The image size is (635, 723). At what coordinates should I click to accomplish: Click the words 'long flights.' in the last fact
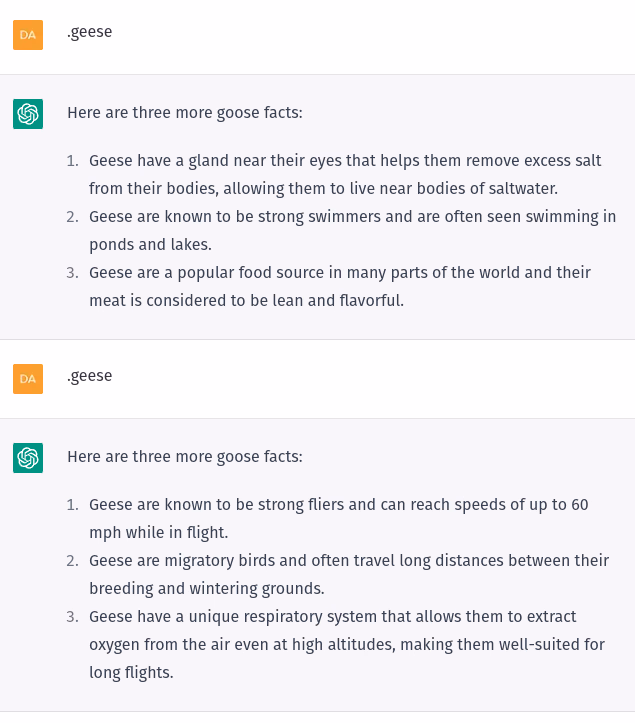coord(131,672)
